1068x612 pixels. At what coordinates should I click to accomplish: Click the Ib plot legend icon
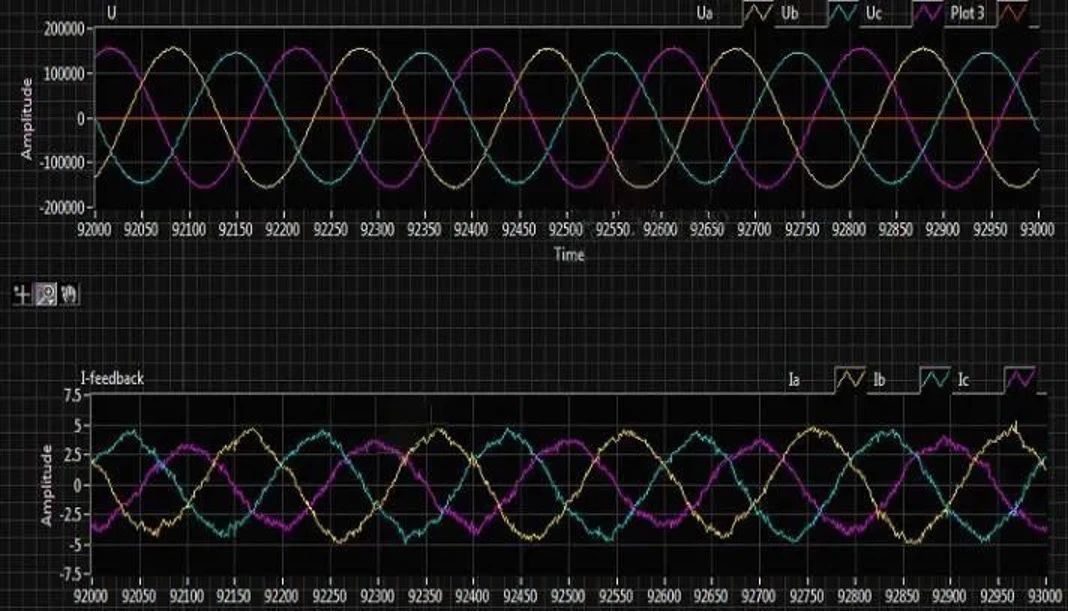point(935,380)
